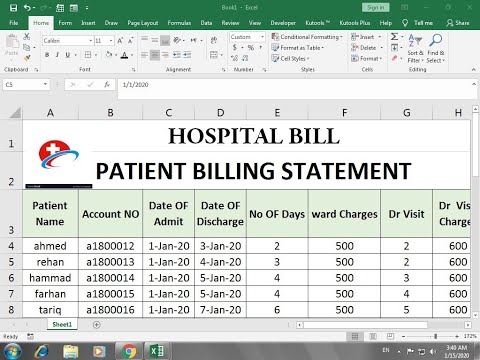Click the Clear eraser icon

[x=394, y=58]
